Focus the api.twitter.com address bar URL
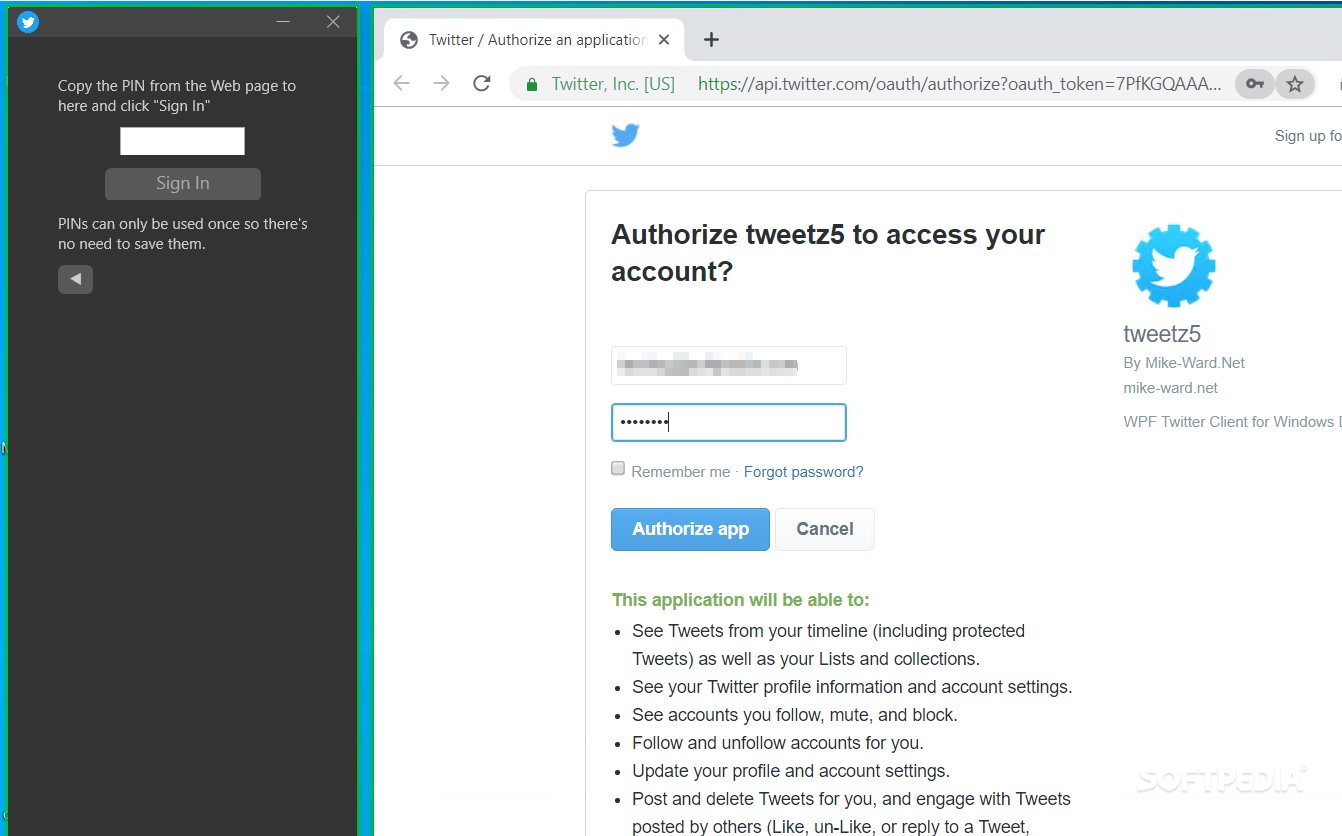 (959, 84)
